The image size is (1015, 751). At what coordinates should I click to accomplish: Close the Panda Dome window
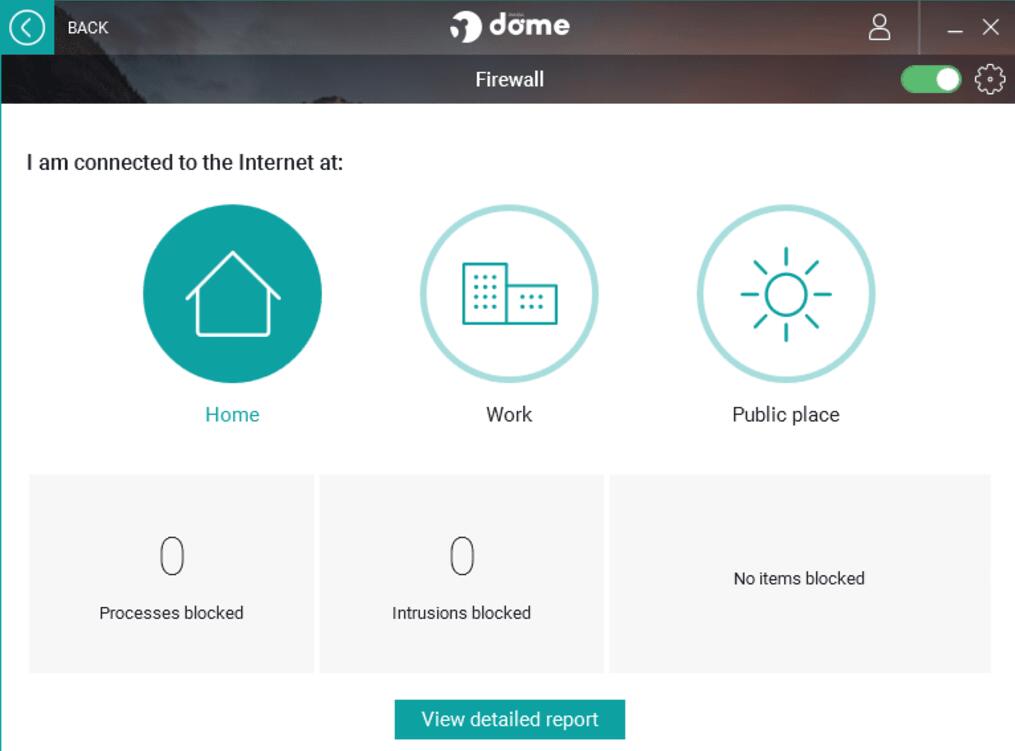(x=990, y=27)
